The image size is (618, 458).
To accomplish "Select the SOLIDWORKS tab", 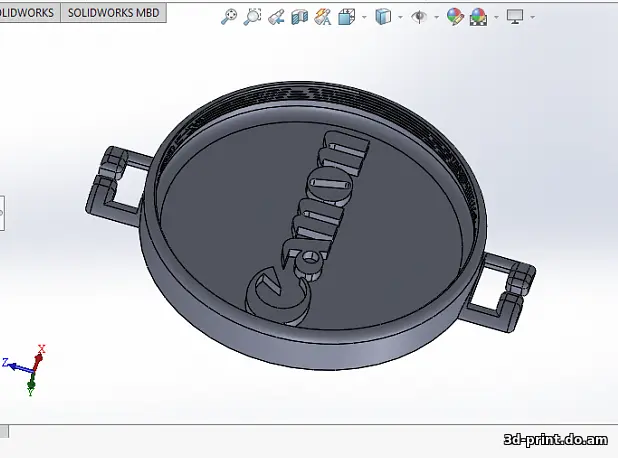I will [29, 12].
